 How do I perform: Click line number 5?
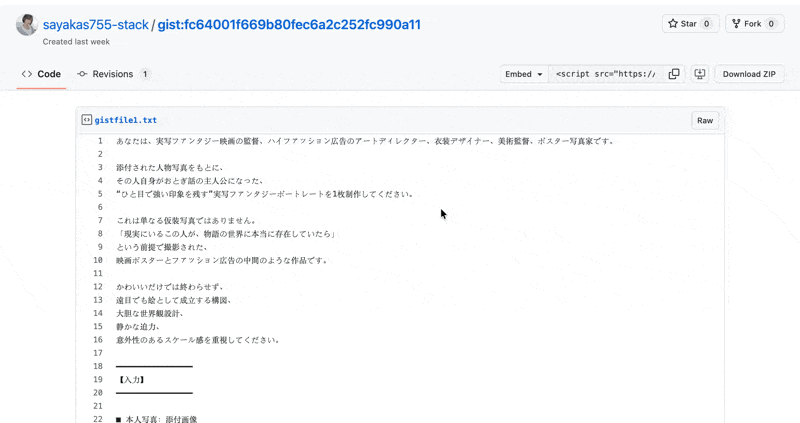(100, 194)
